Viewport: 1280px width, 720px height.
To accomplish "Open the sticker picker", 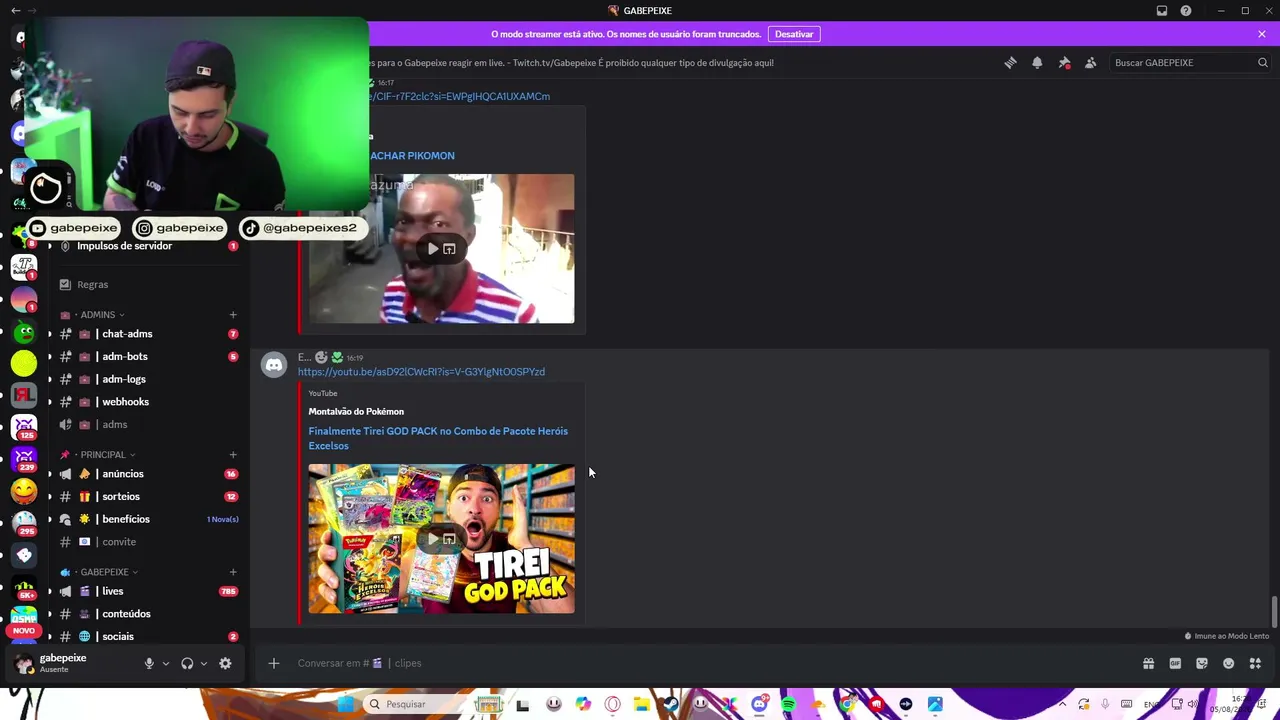I will pyautogui.click(x=1202, y=663).
